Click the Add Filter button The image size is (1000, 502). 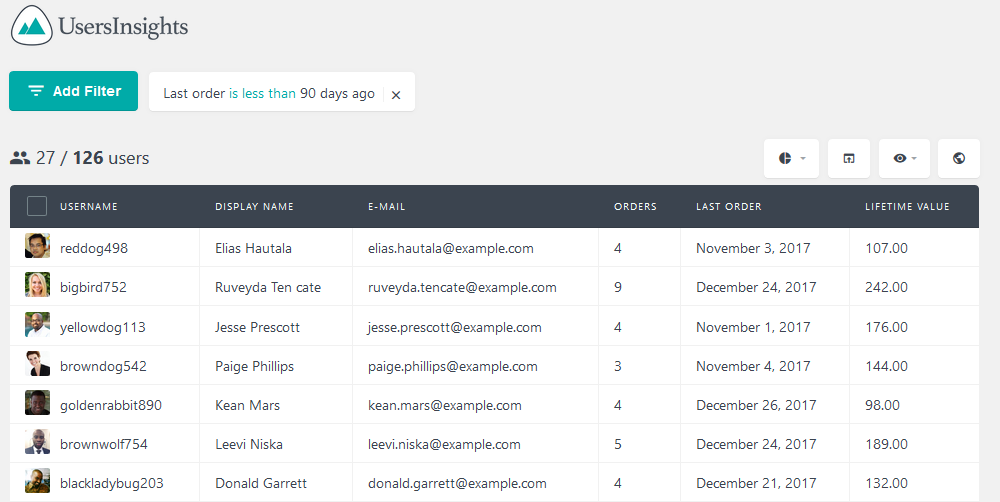pos(73,91)
